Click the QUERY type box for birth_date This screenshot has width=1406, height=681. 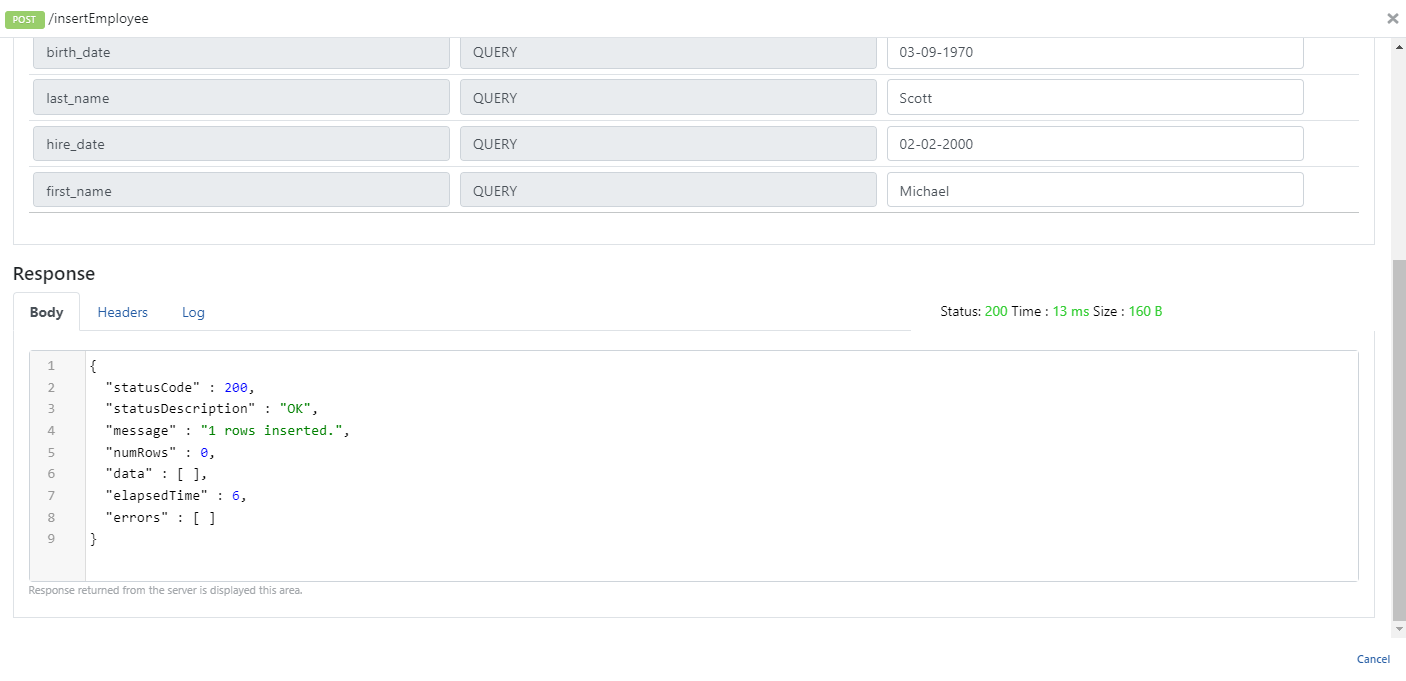point(667,52)
